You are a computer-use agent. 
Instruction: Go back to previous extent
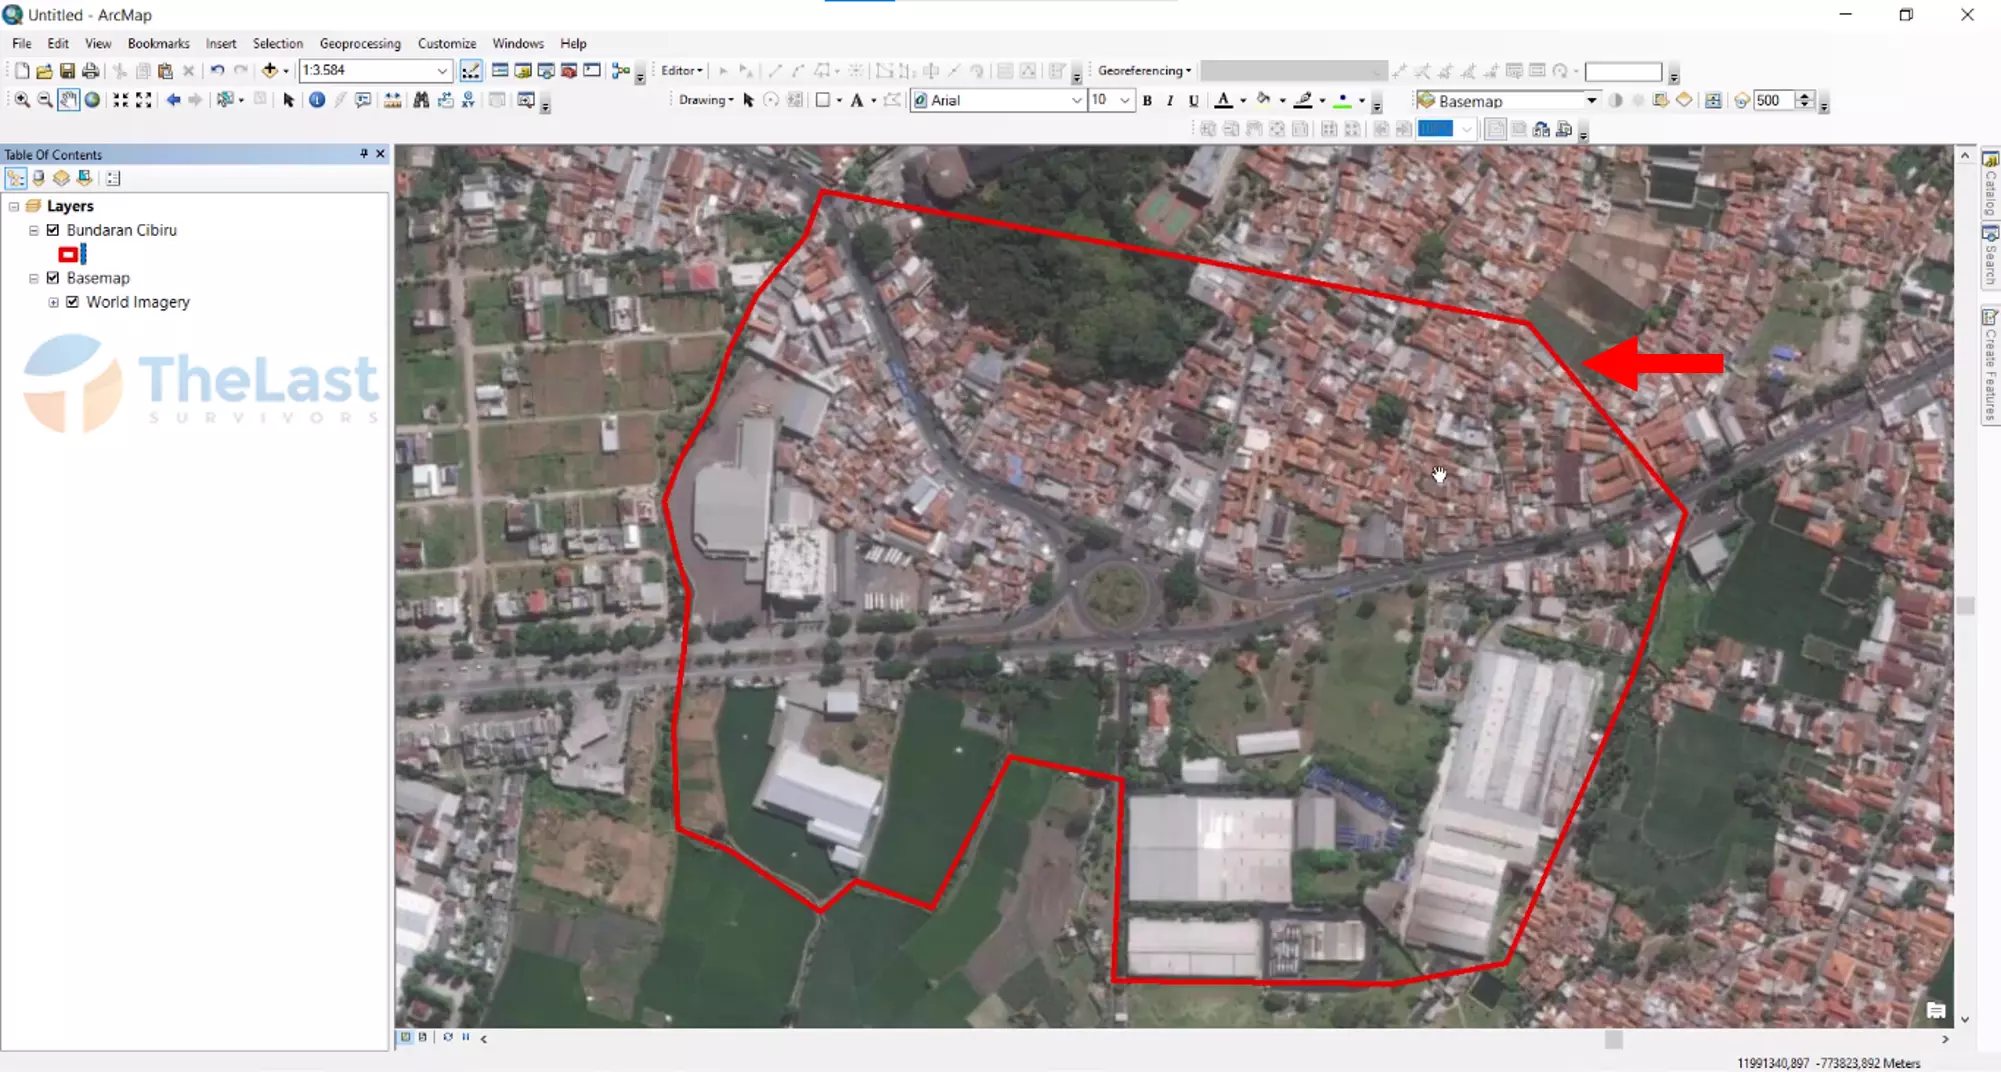(x=173, y=100)
